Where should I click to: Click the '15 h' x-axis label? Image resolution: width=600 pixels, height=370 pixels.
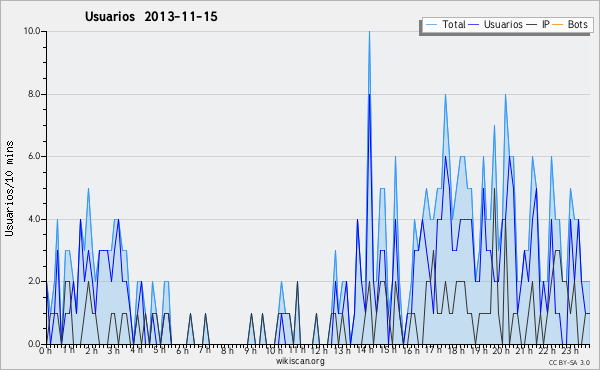tap(388, 350)
